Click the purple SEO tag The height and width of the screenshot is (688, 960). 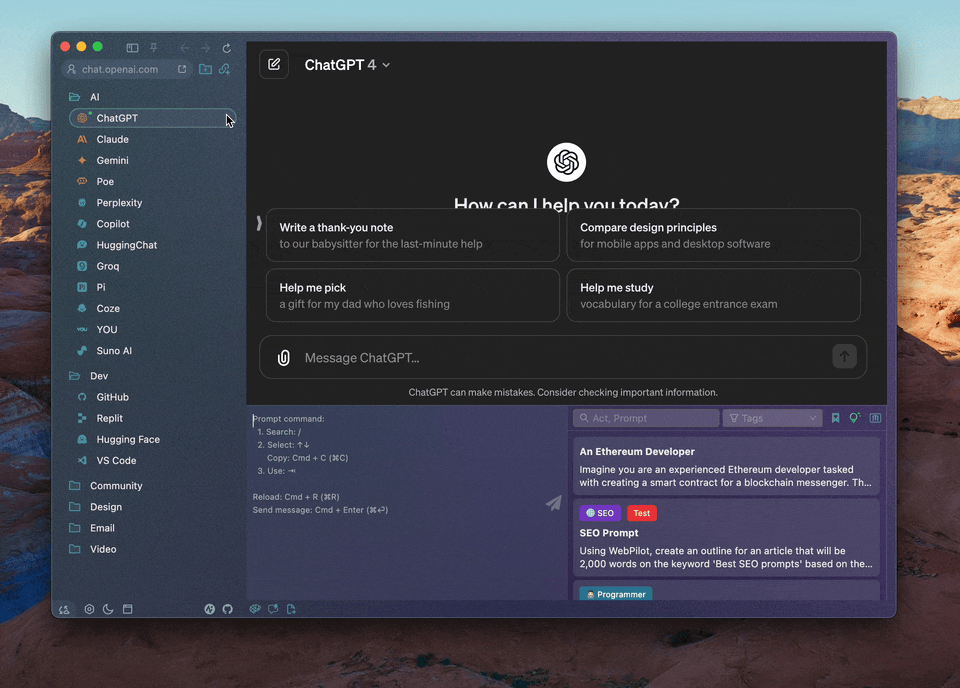pos(600,513)
